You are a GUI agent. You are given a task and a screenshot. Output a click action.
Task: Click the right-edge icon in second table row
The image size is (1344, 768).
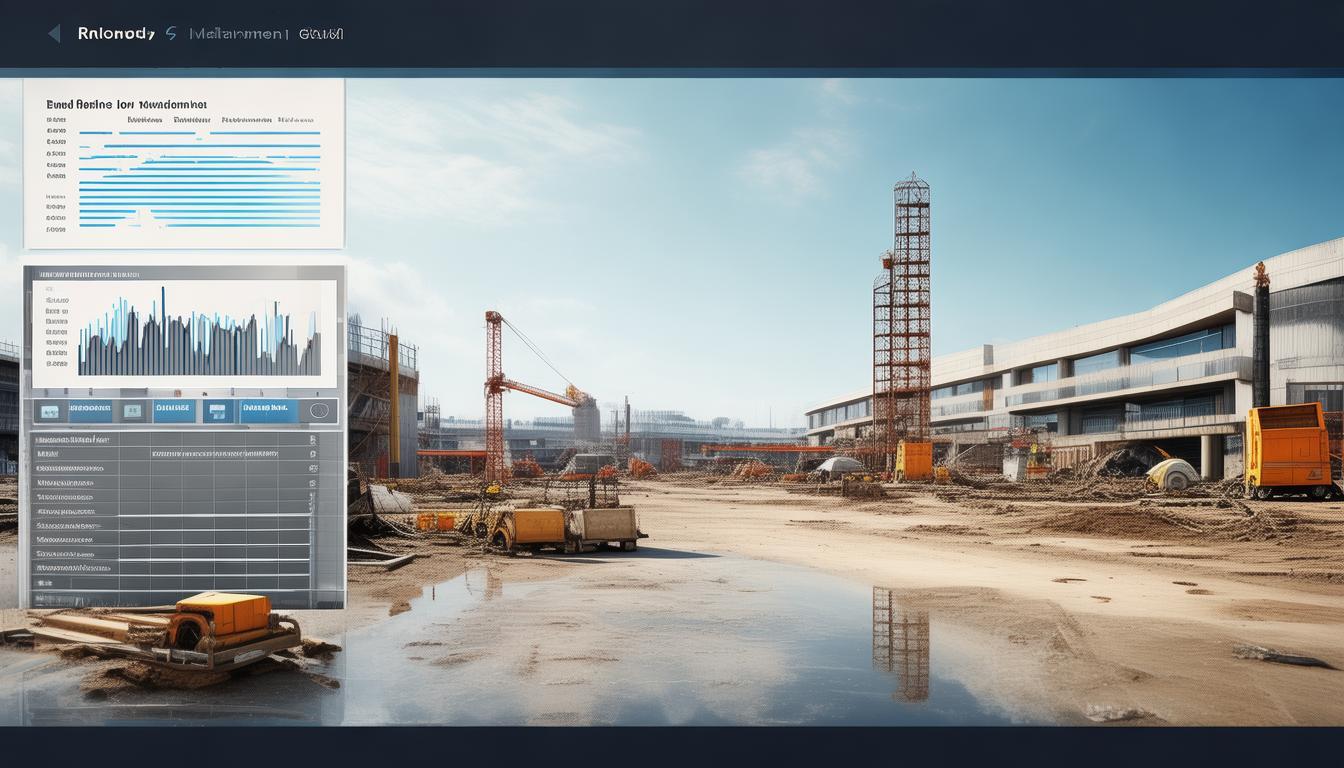(313, 453)
